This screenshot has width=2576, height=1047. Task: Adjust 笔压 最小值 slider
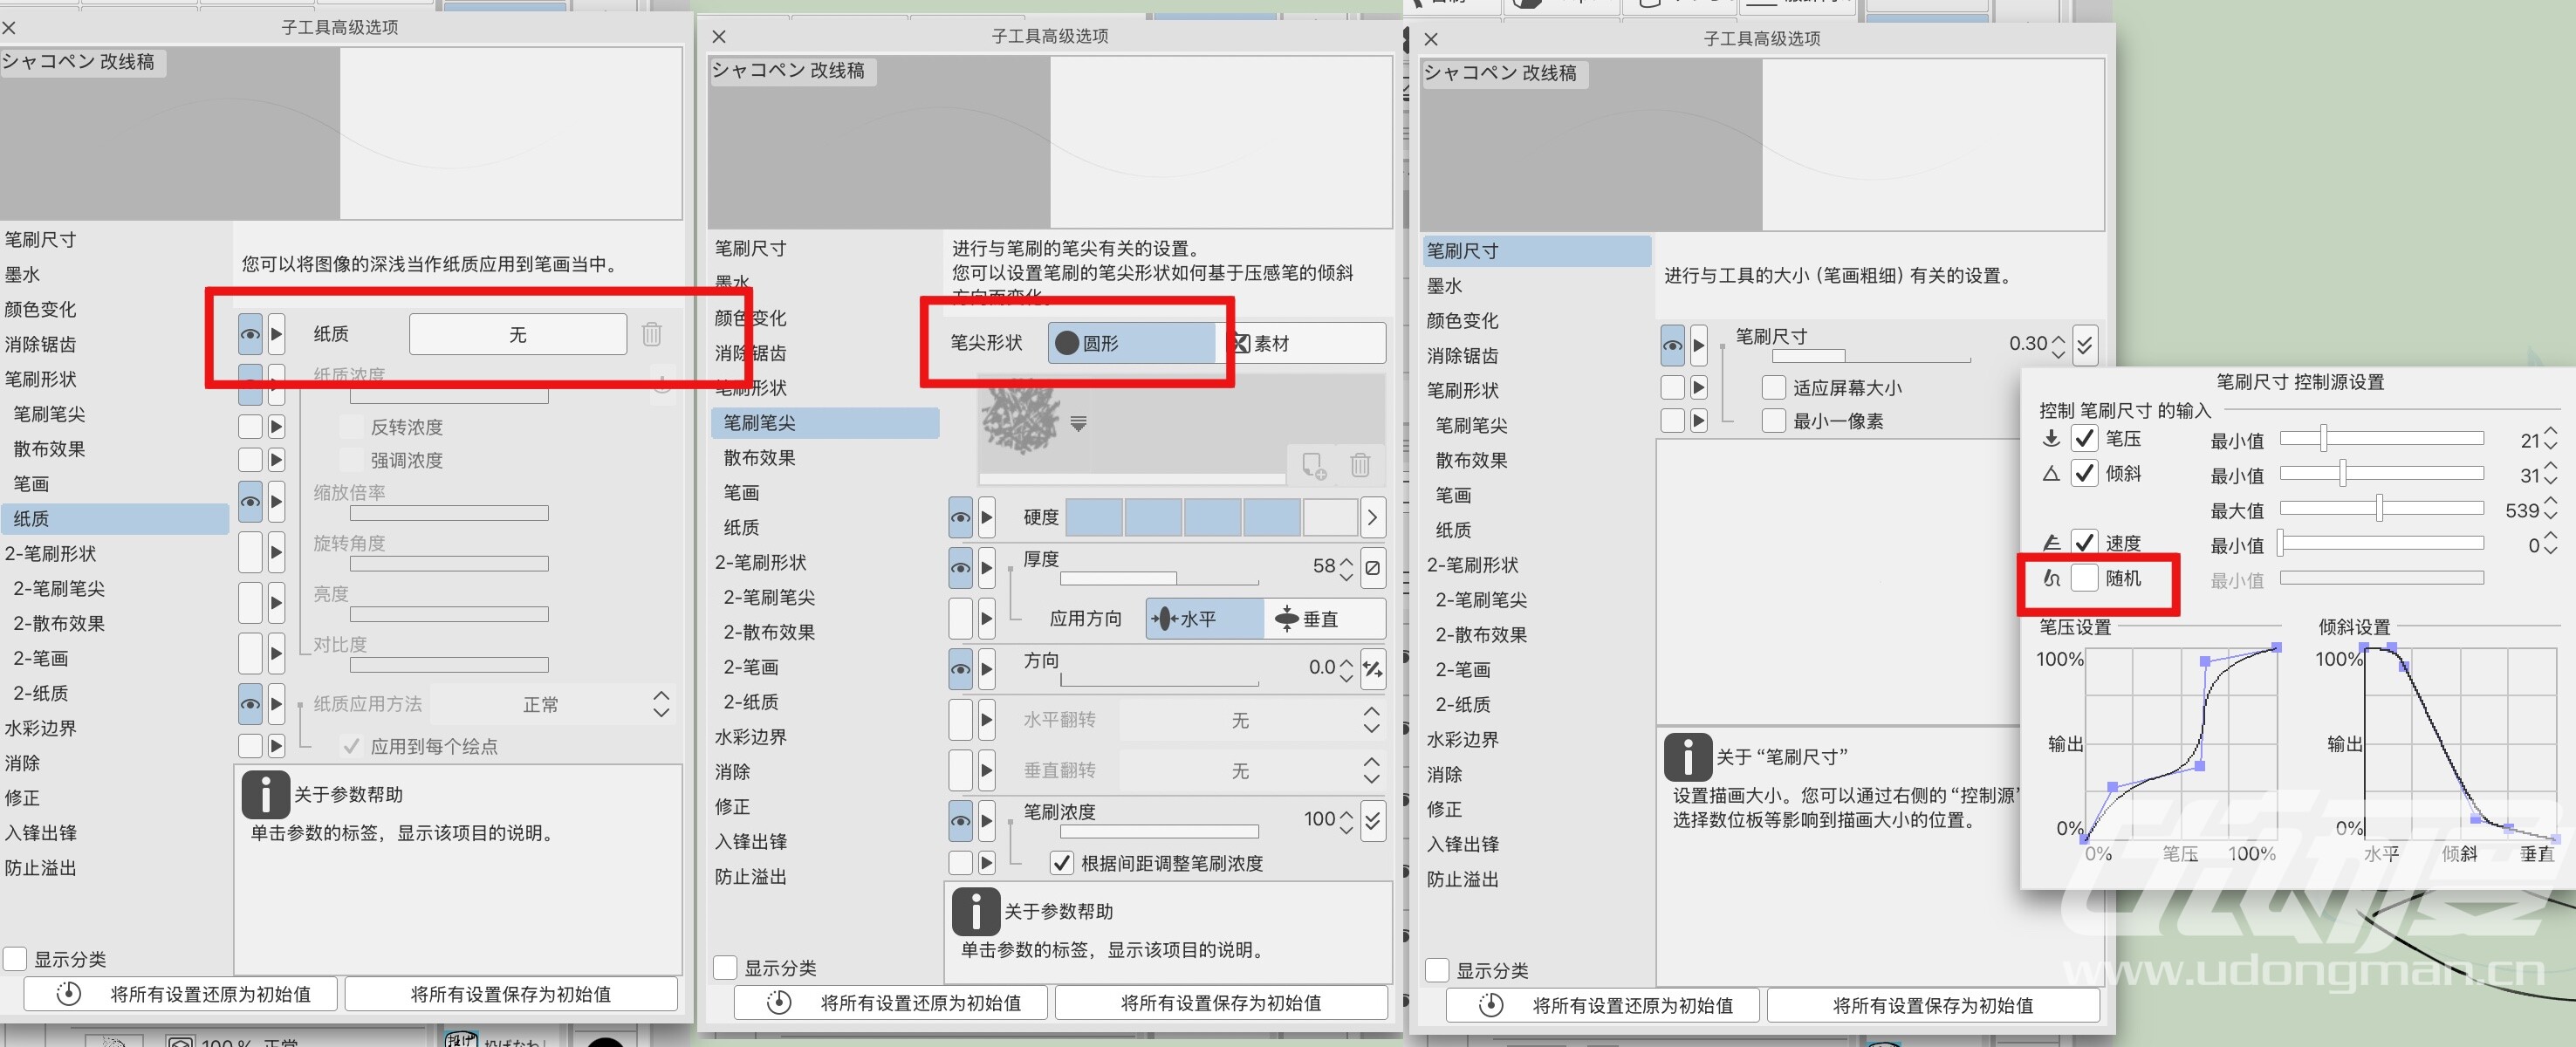tap(2381, 438)
